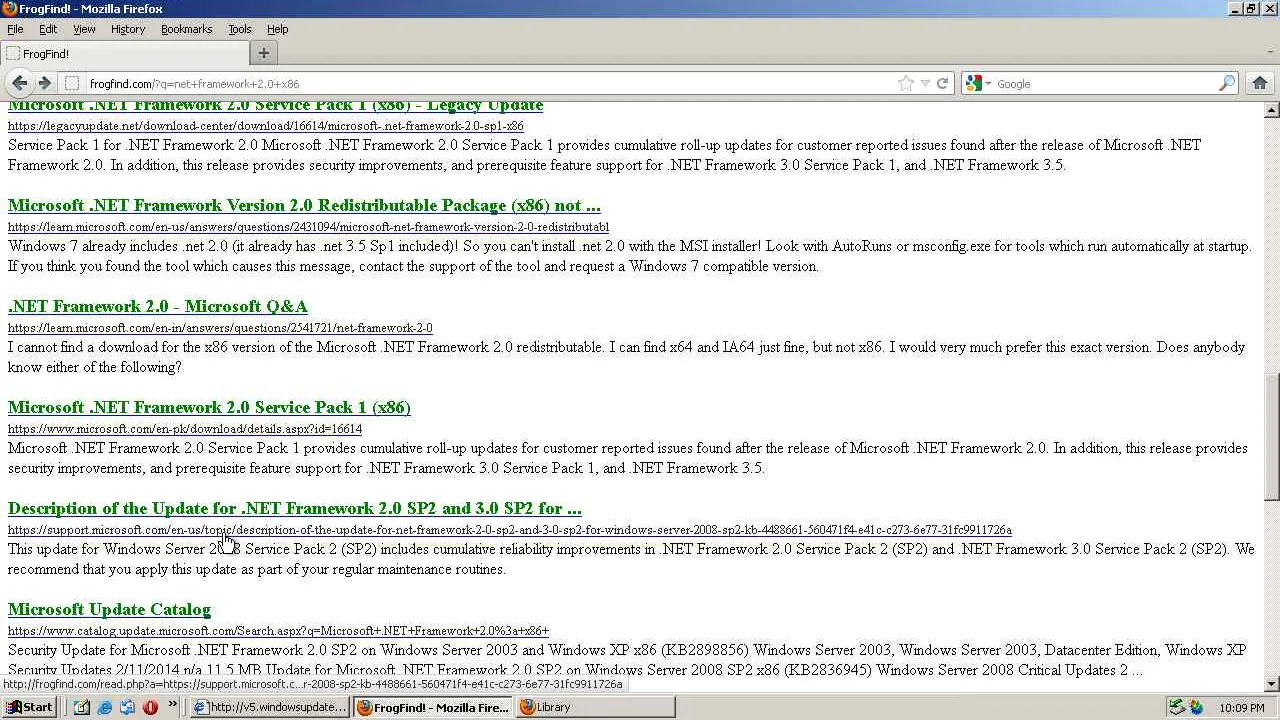Open the Google search engine selector
1280x720 pixels.
point(978,84)
